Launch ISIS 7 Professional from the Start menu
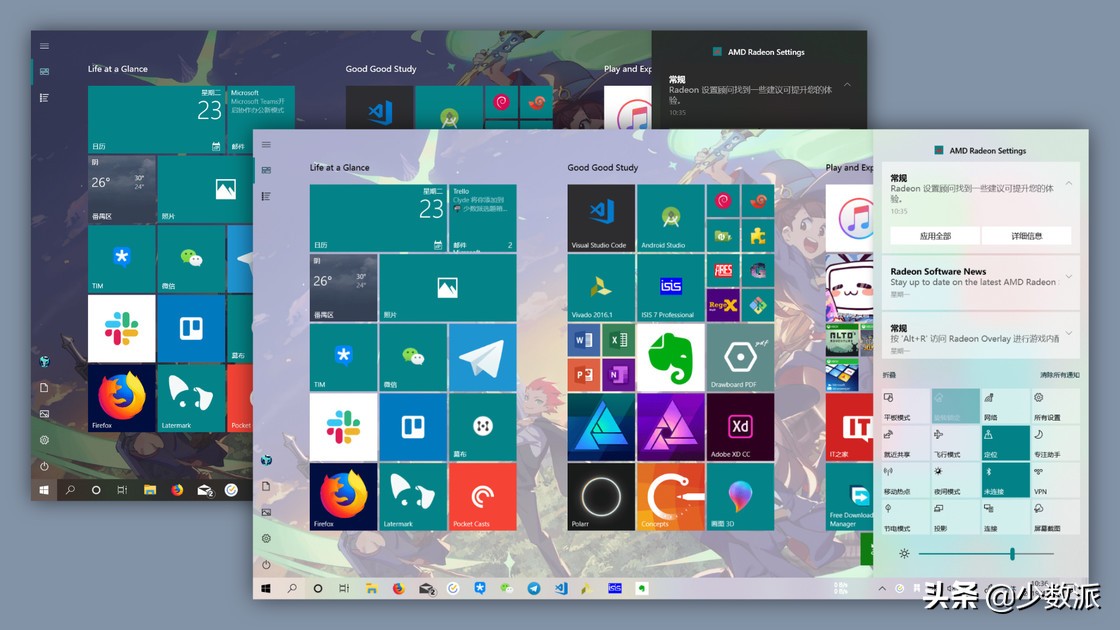This screenshot has height=630, width=1120. pyautogui.click(x=670, y=288)
